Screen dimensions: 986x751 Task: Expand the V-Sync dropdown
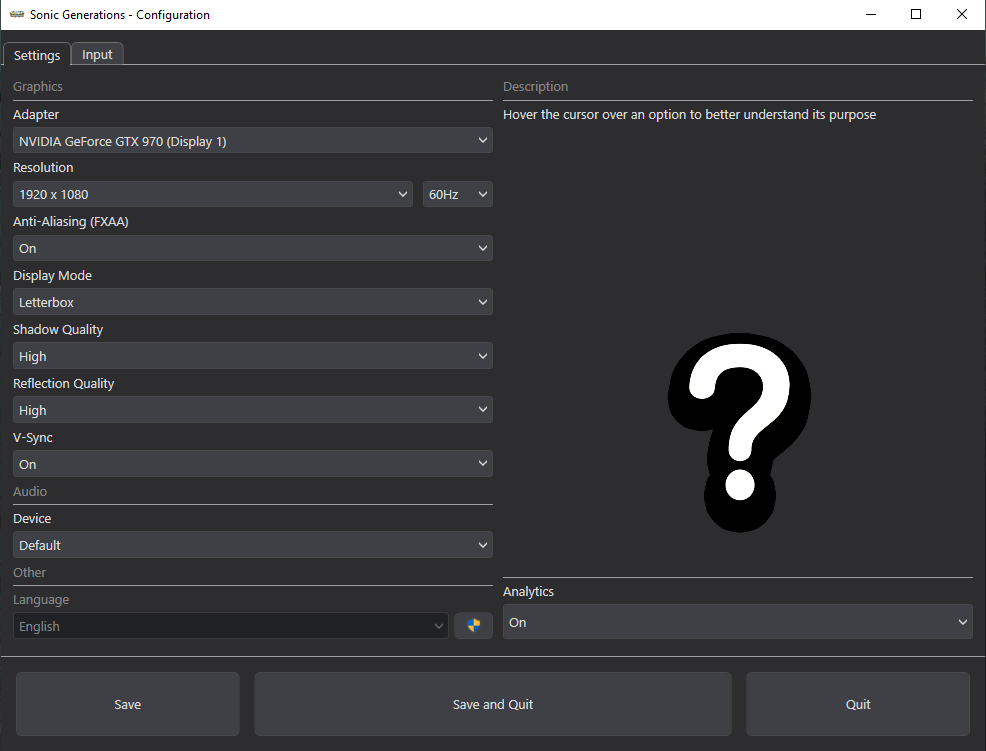click(x=253, y=464)
